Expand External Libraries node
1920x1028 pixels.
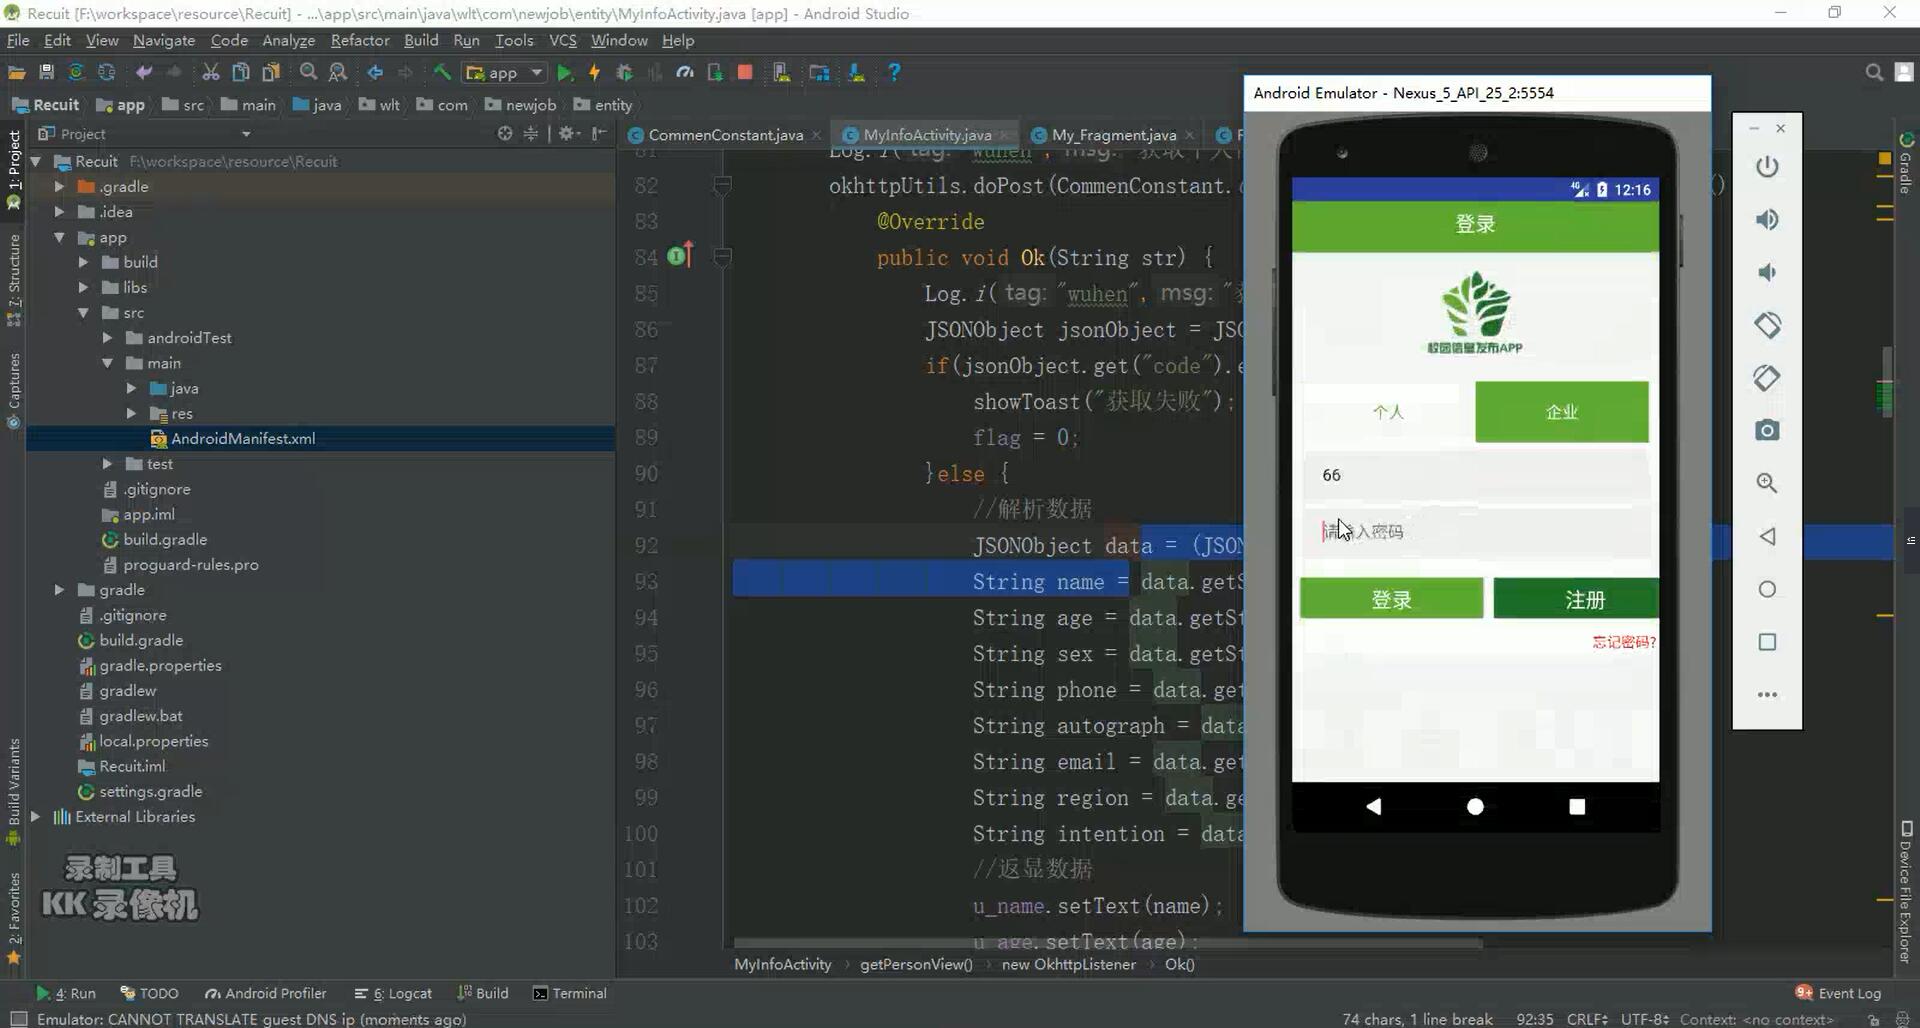point(35,816)
